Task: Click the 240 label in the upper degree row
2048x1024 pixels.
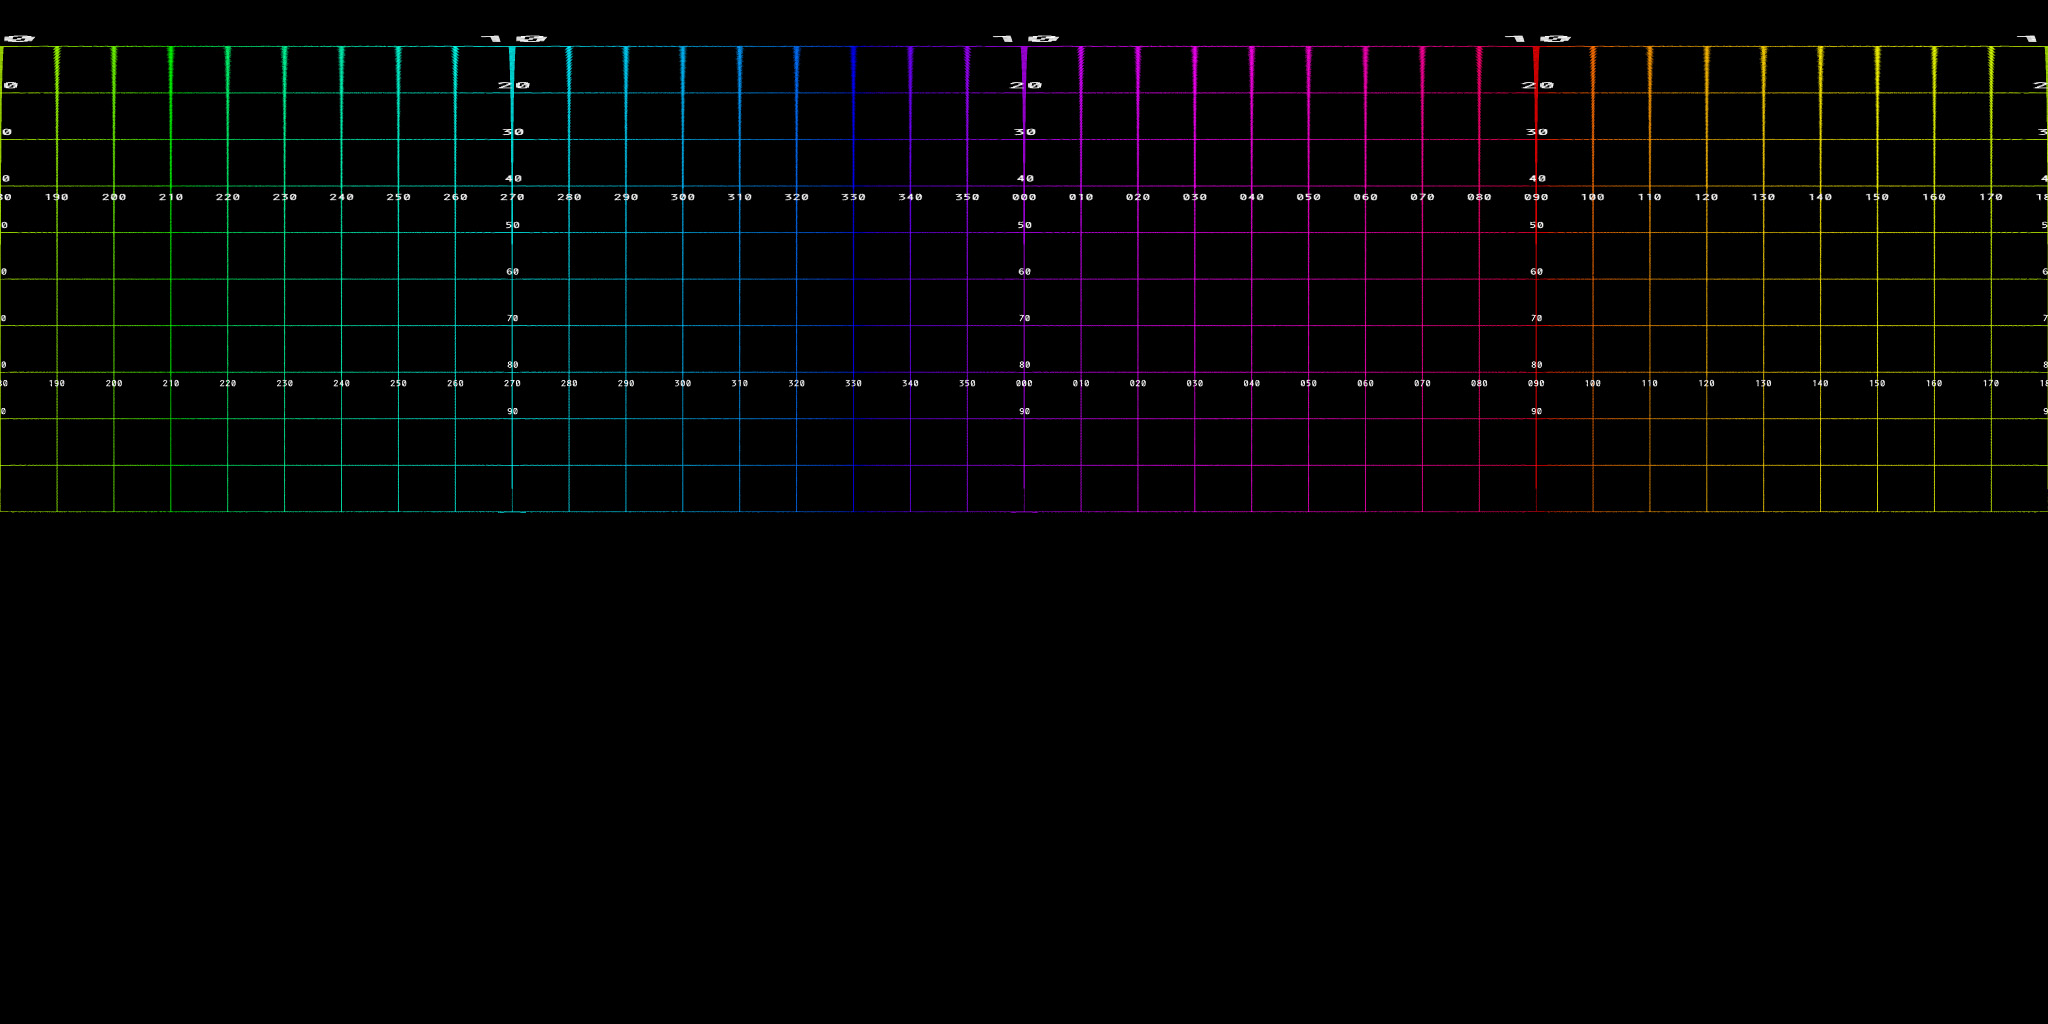Action: point(342,197)
